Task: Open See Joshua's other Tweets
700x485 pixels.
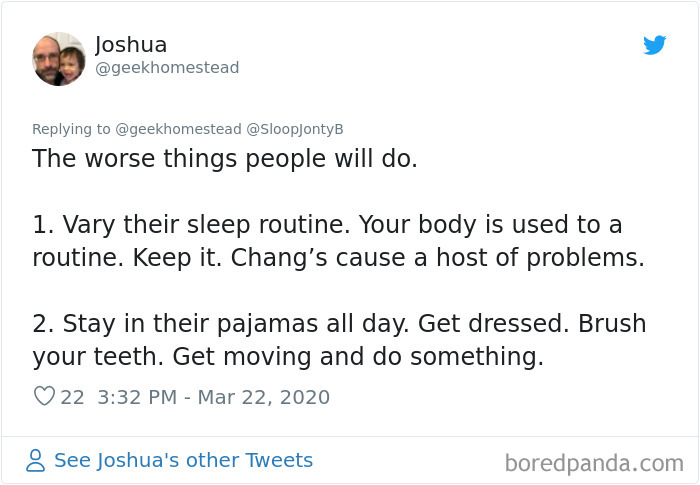Action: (183, 460)
